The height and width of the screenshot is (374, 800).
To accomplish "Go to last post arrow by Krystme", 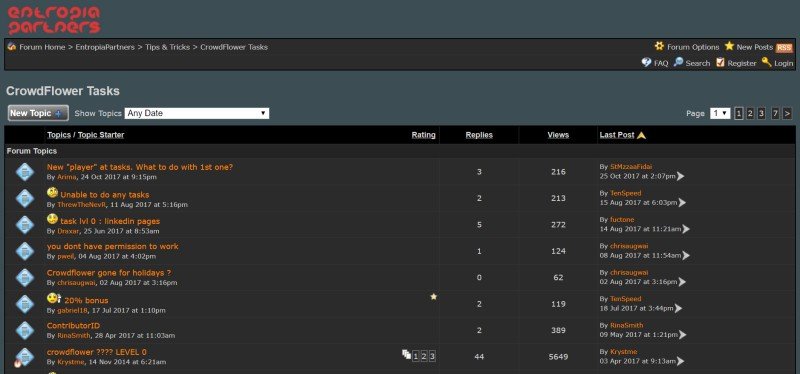I will [680, 361].
